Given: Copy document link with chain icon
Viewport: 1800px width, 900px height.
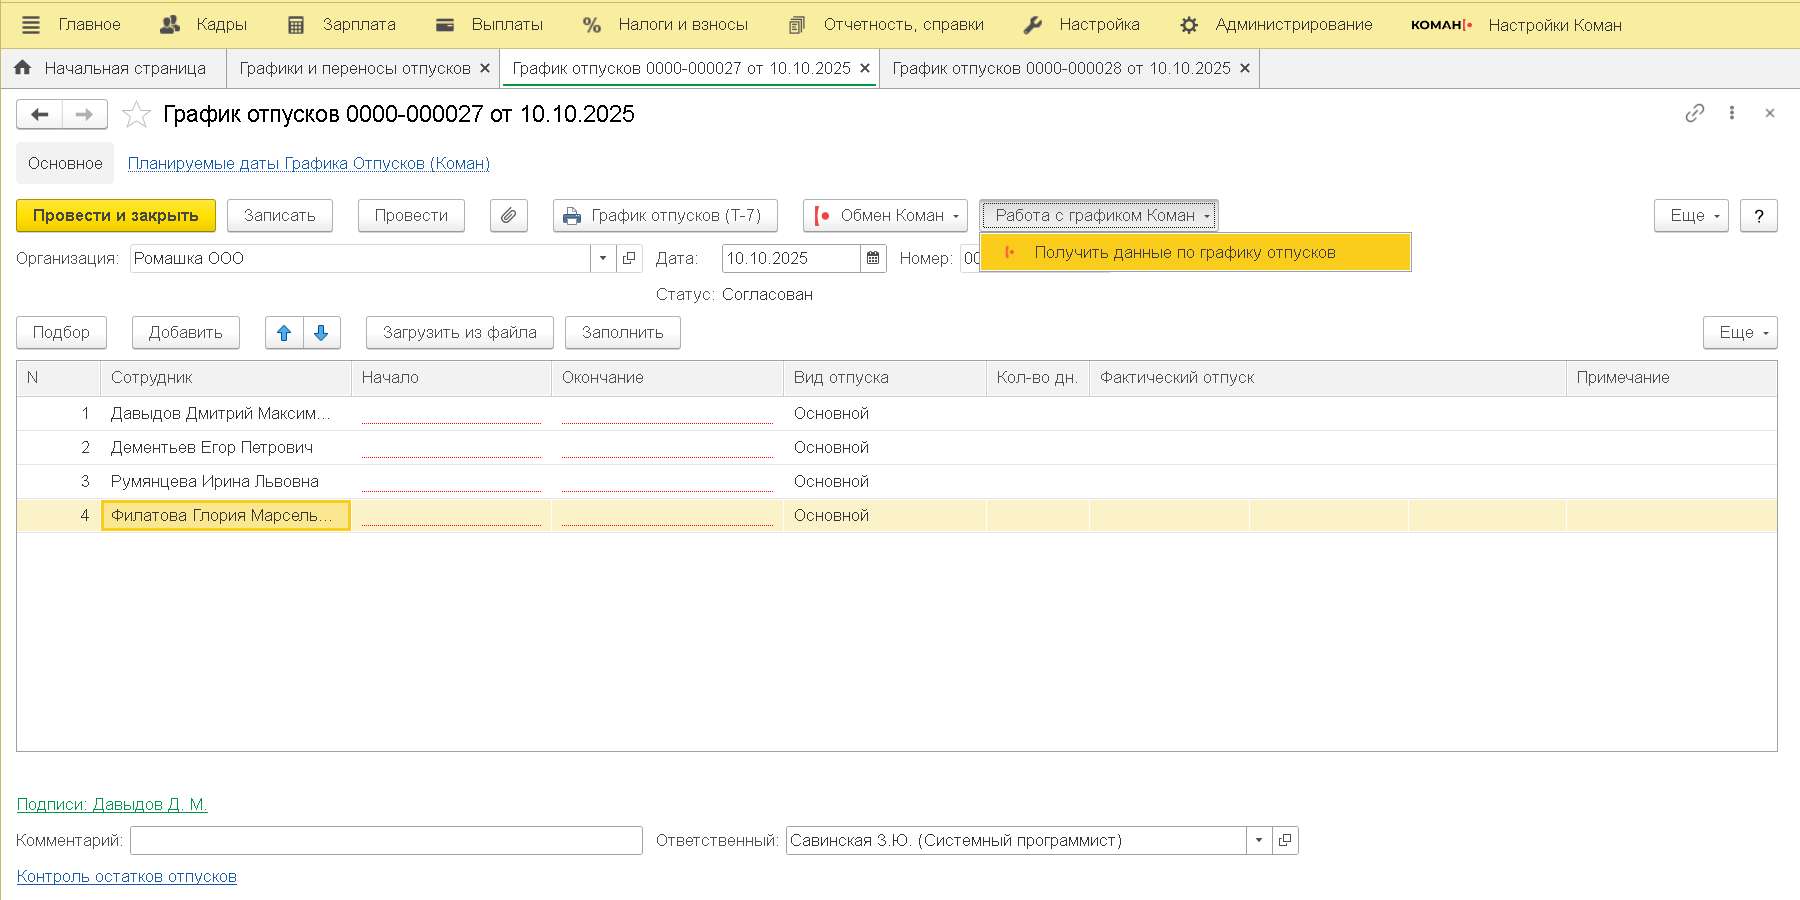Looking at the screenshot, I should [1694, 113].
